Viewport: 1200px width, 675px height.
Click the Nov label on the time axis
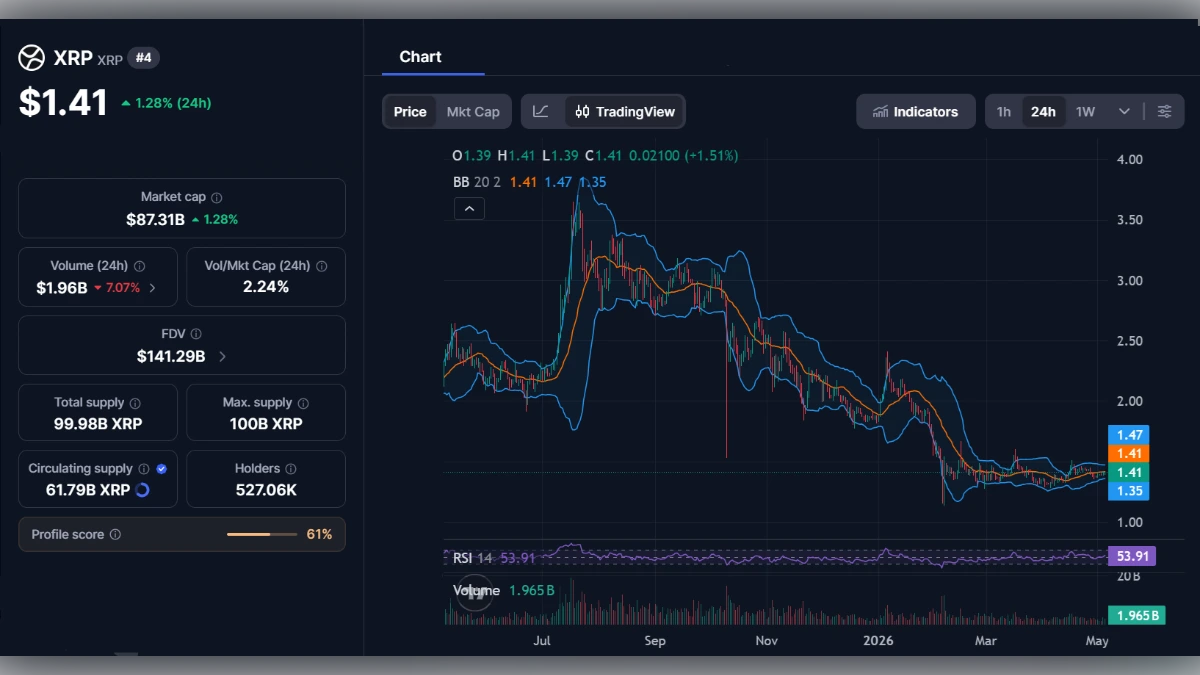pos(766,641)
